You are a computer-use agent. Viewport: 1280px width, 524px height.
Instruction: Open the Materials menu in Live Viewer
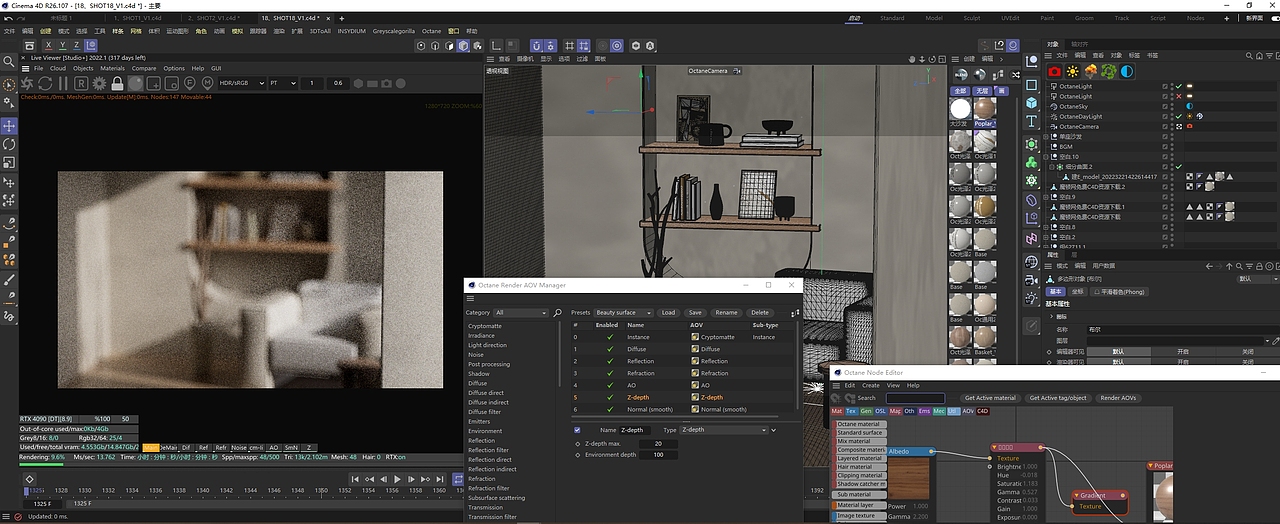(112, 68)
